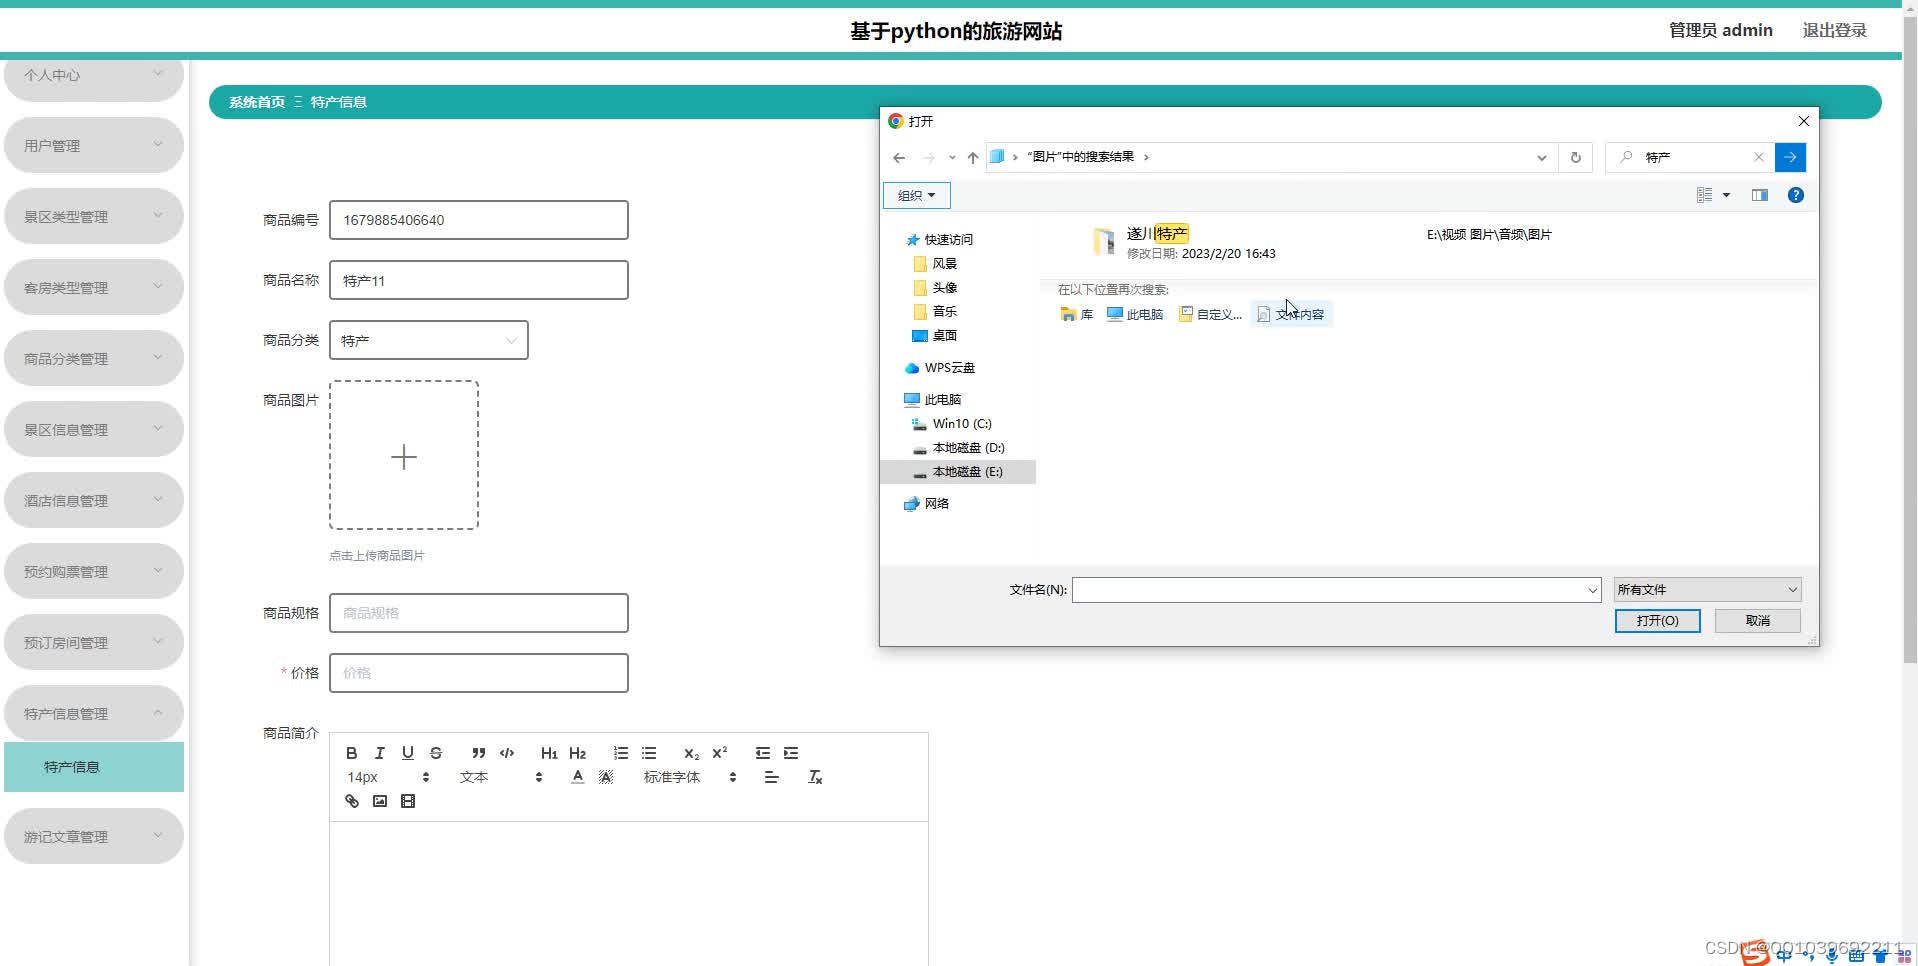The height and width of the screenshot is (966, 1918).
Task: Click the 退出登录 logout link
Action: [x=1834, y=30]
